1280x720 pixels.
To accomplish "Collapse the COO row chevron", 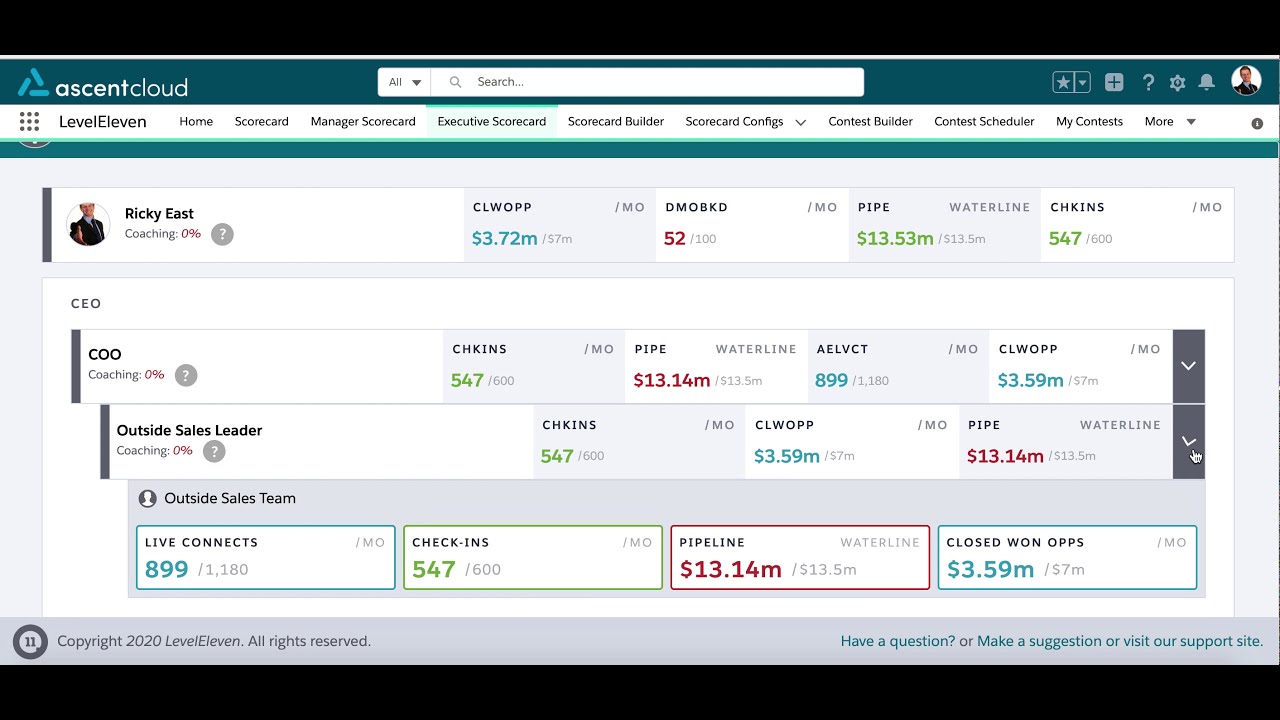I will [1188, 366].
